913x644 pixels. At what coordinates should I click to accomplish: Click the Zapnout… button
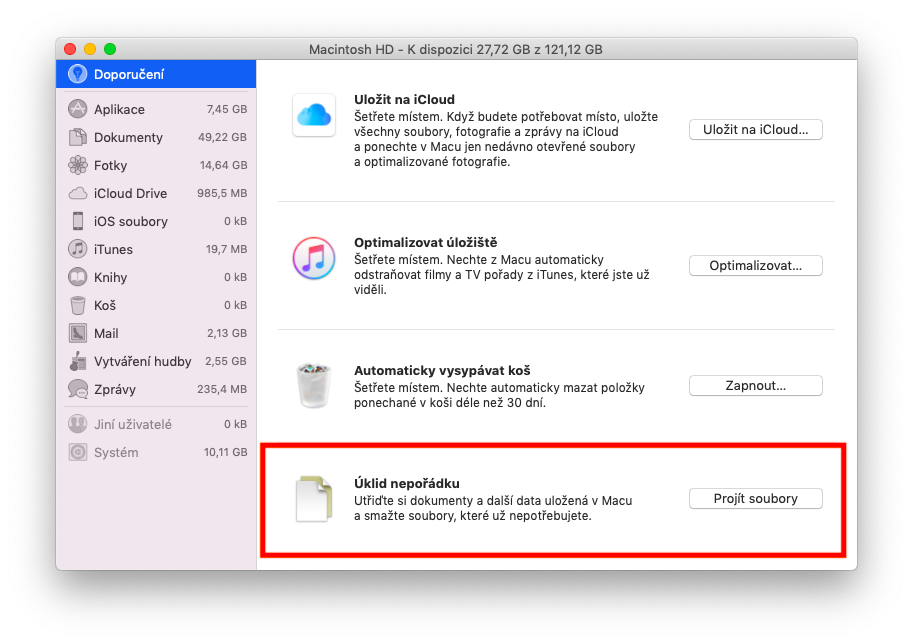(755, 385)
